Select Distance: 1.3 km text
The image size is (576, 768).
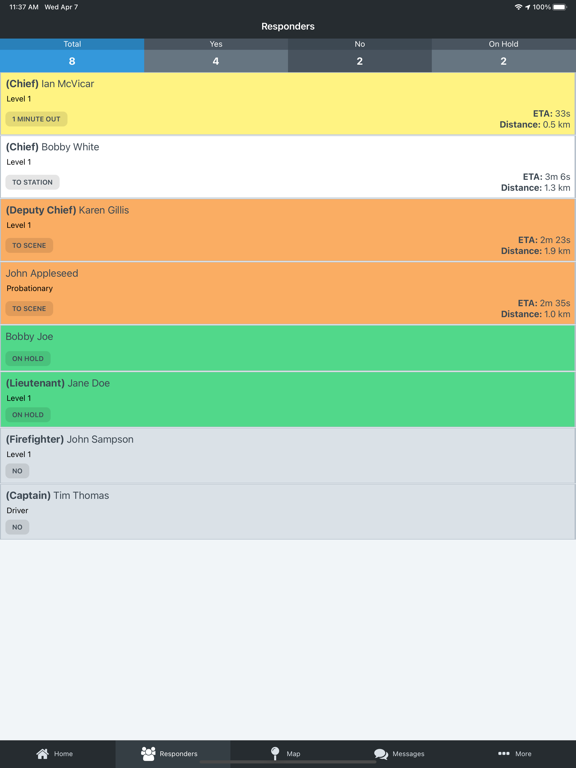point(536,188)
